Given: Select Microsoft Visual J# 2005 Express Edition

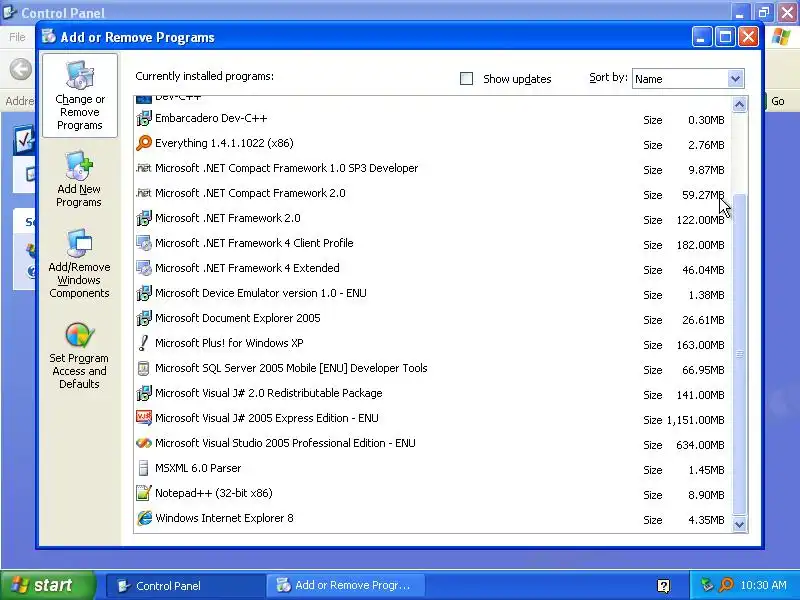Looking at the screenshot, I should (x=433, y=419).
